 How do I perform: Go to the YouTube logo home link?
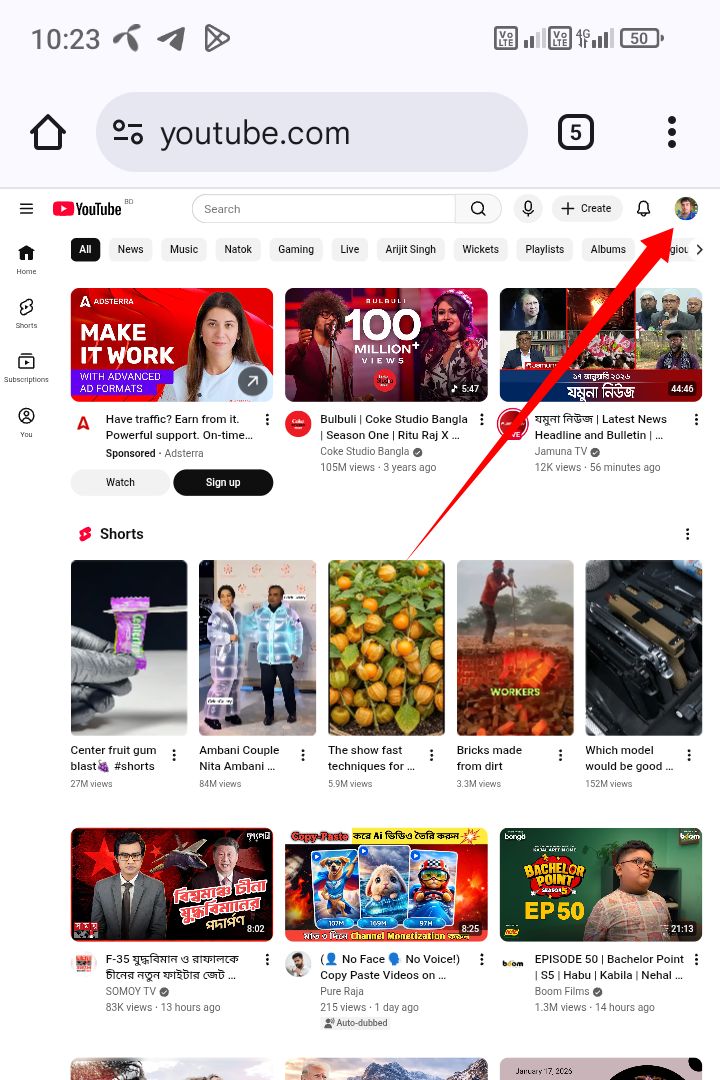coord(88,209)
